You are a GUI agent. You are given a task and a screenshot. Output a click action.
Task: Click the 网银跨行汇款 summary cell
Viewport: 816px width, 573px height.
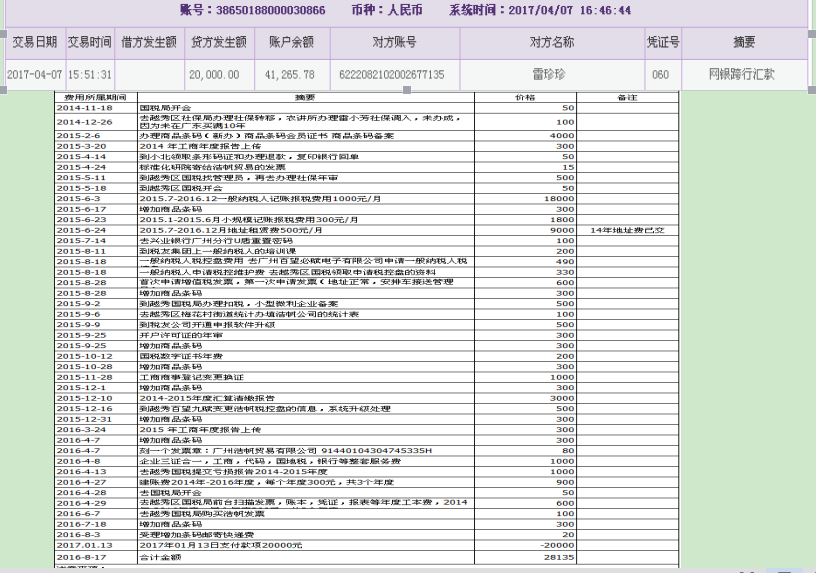click(x=742, y=74)
